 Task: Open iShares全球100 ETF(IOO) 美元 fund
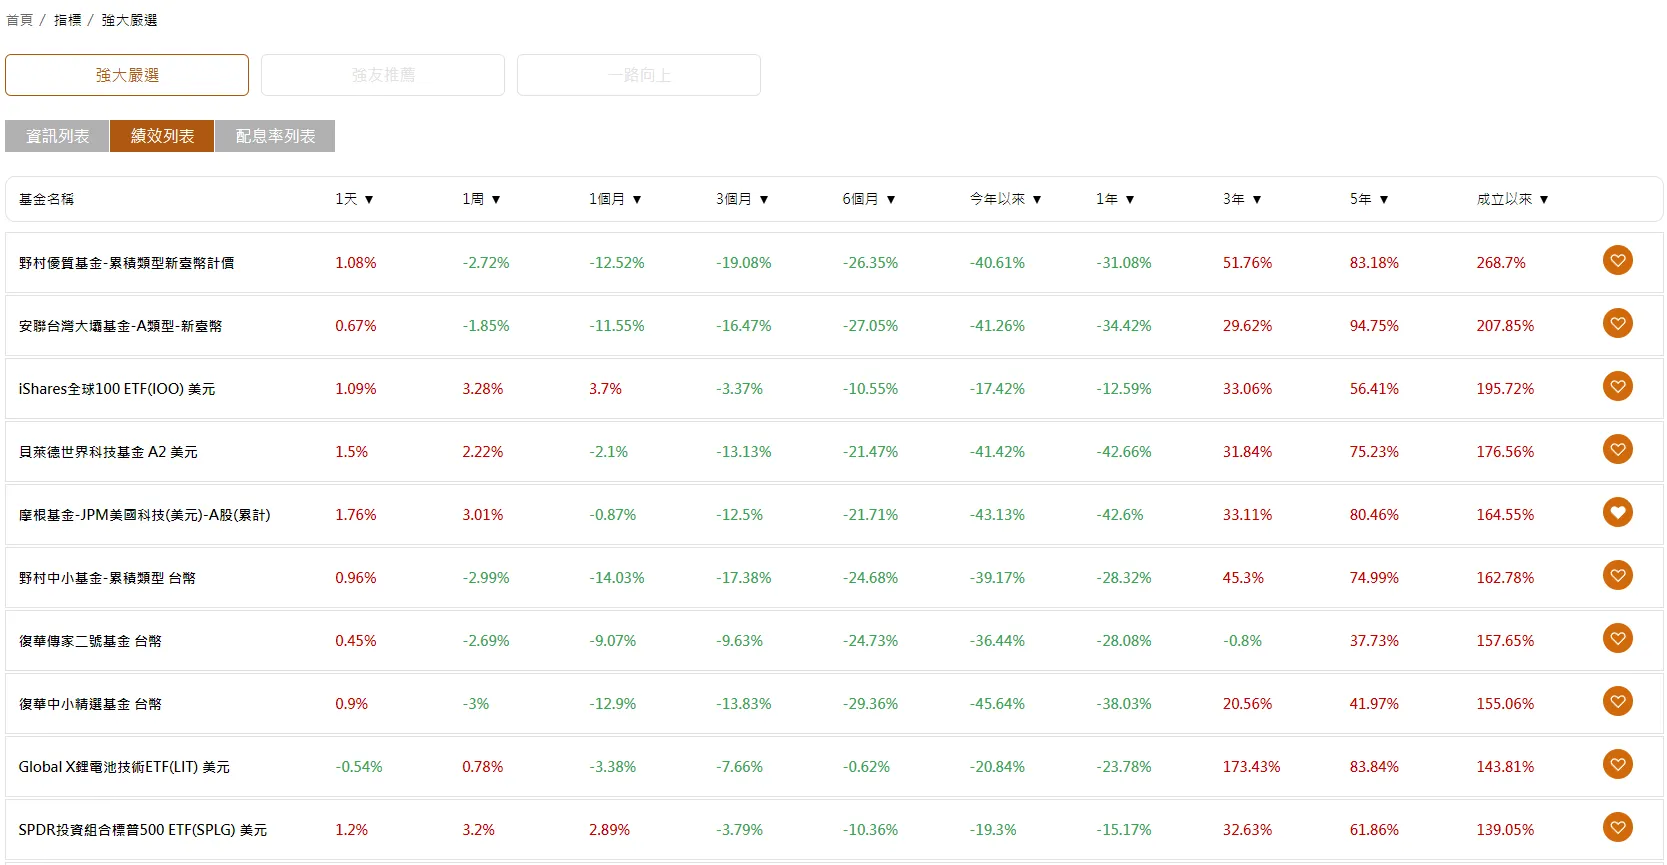(117, 389)
